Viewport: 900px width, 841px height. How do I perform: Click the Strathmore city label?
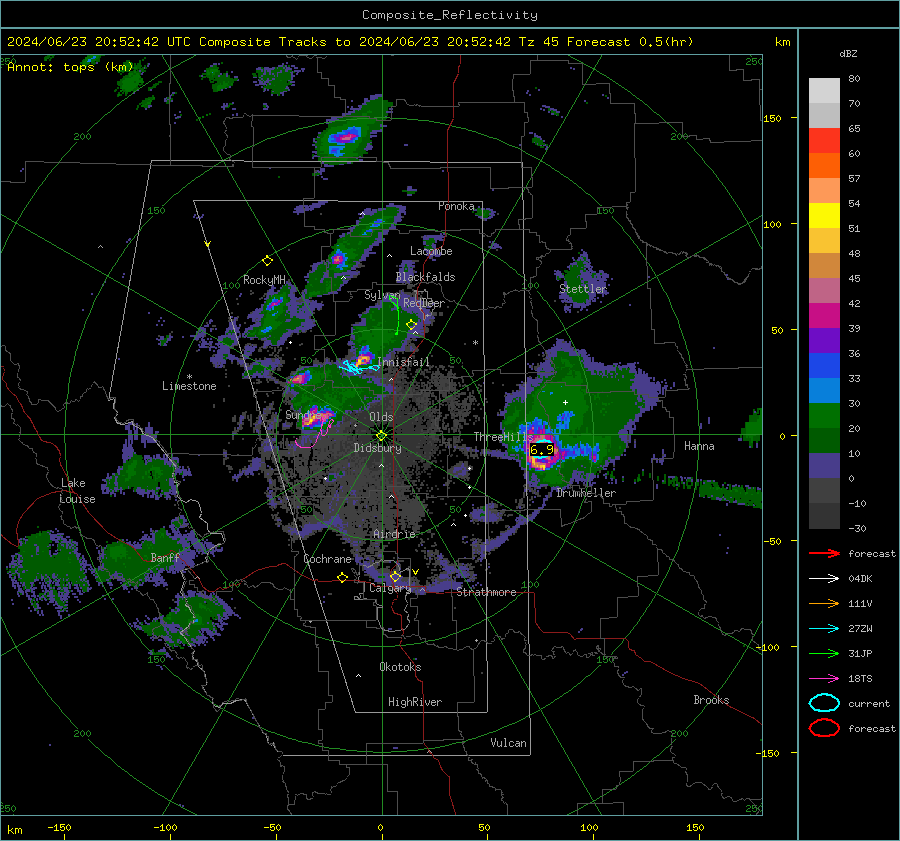tap(486, 592)
